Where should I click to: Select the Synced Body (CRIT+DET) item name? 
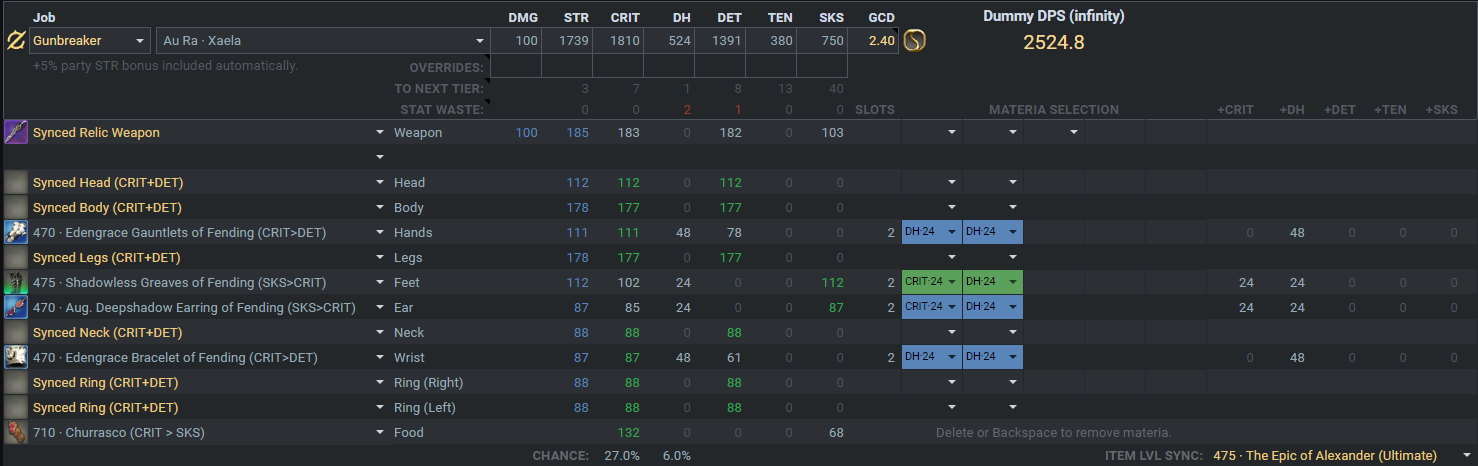(107, 207)
